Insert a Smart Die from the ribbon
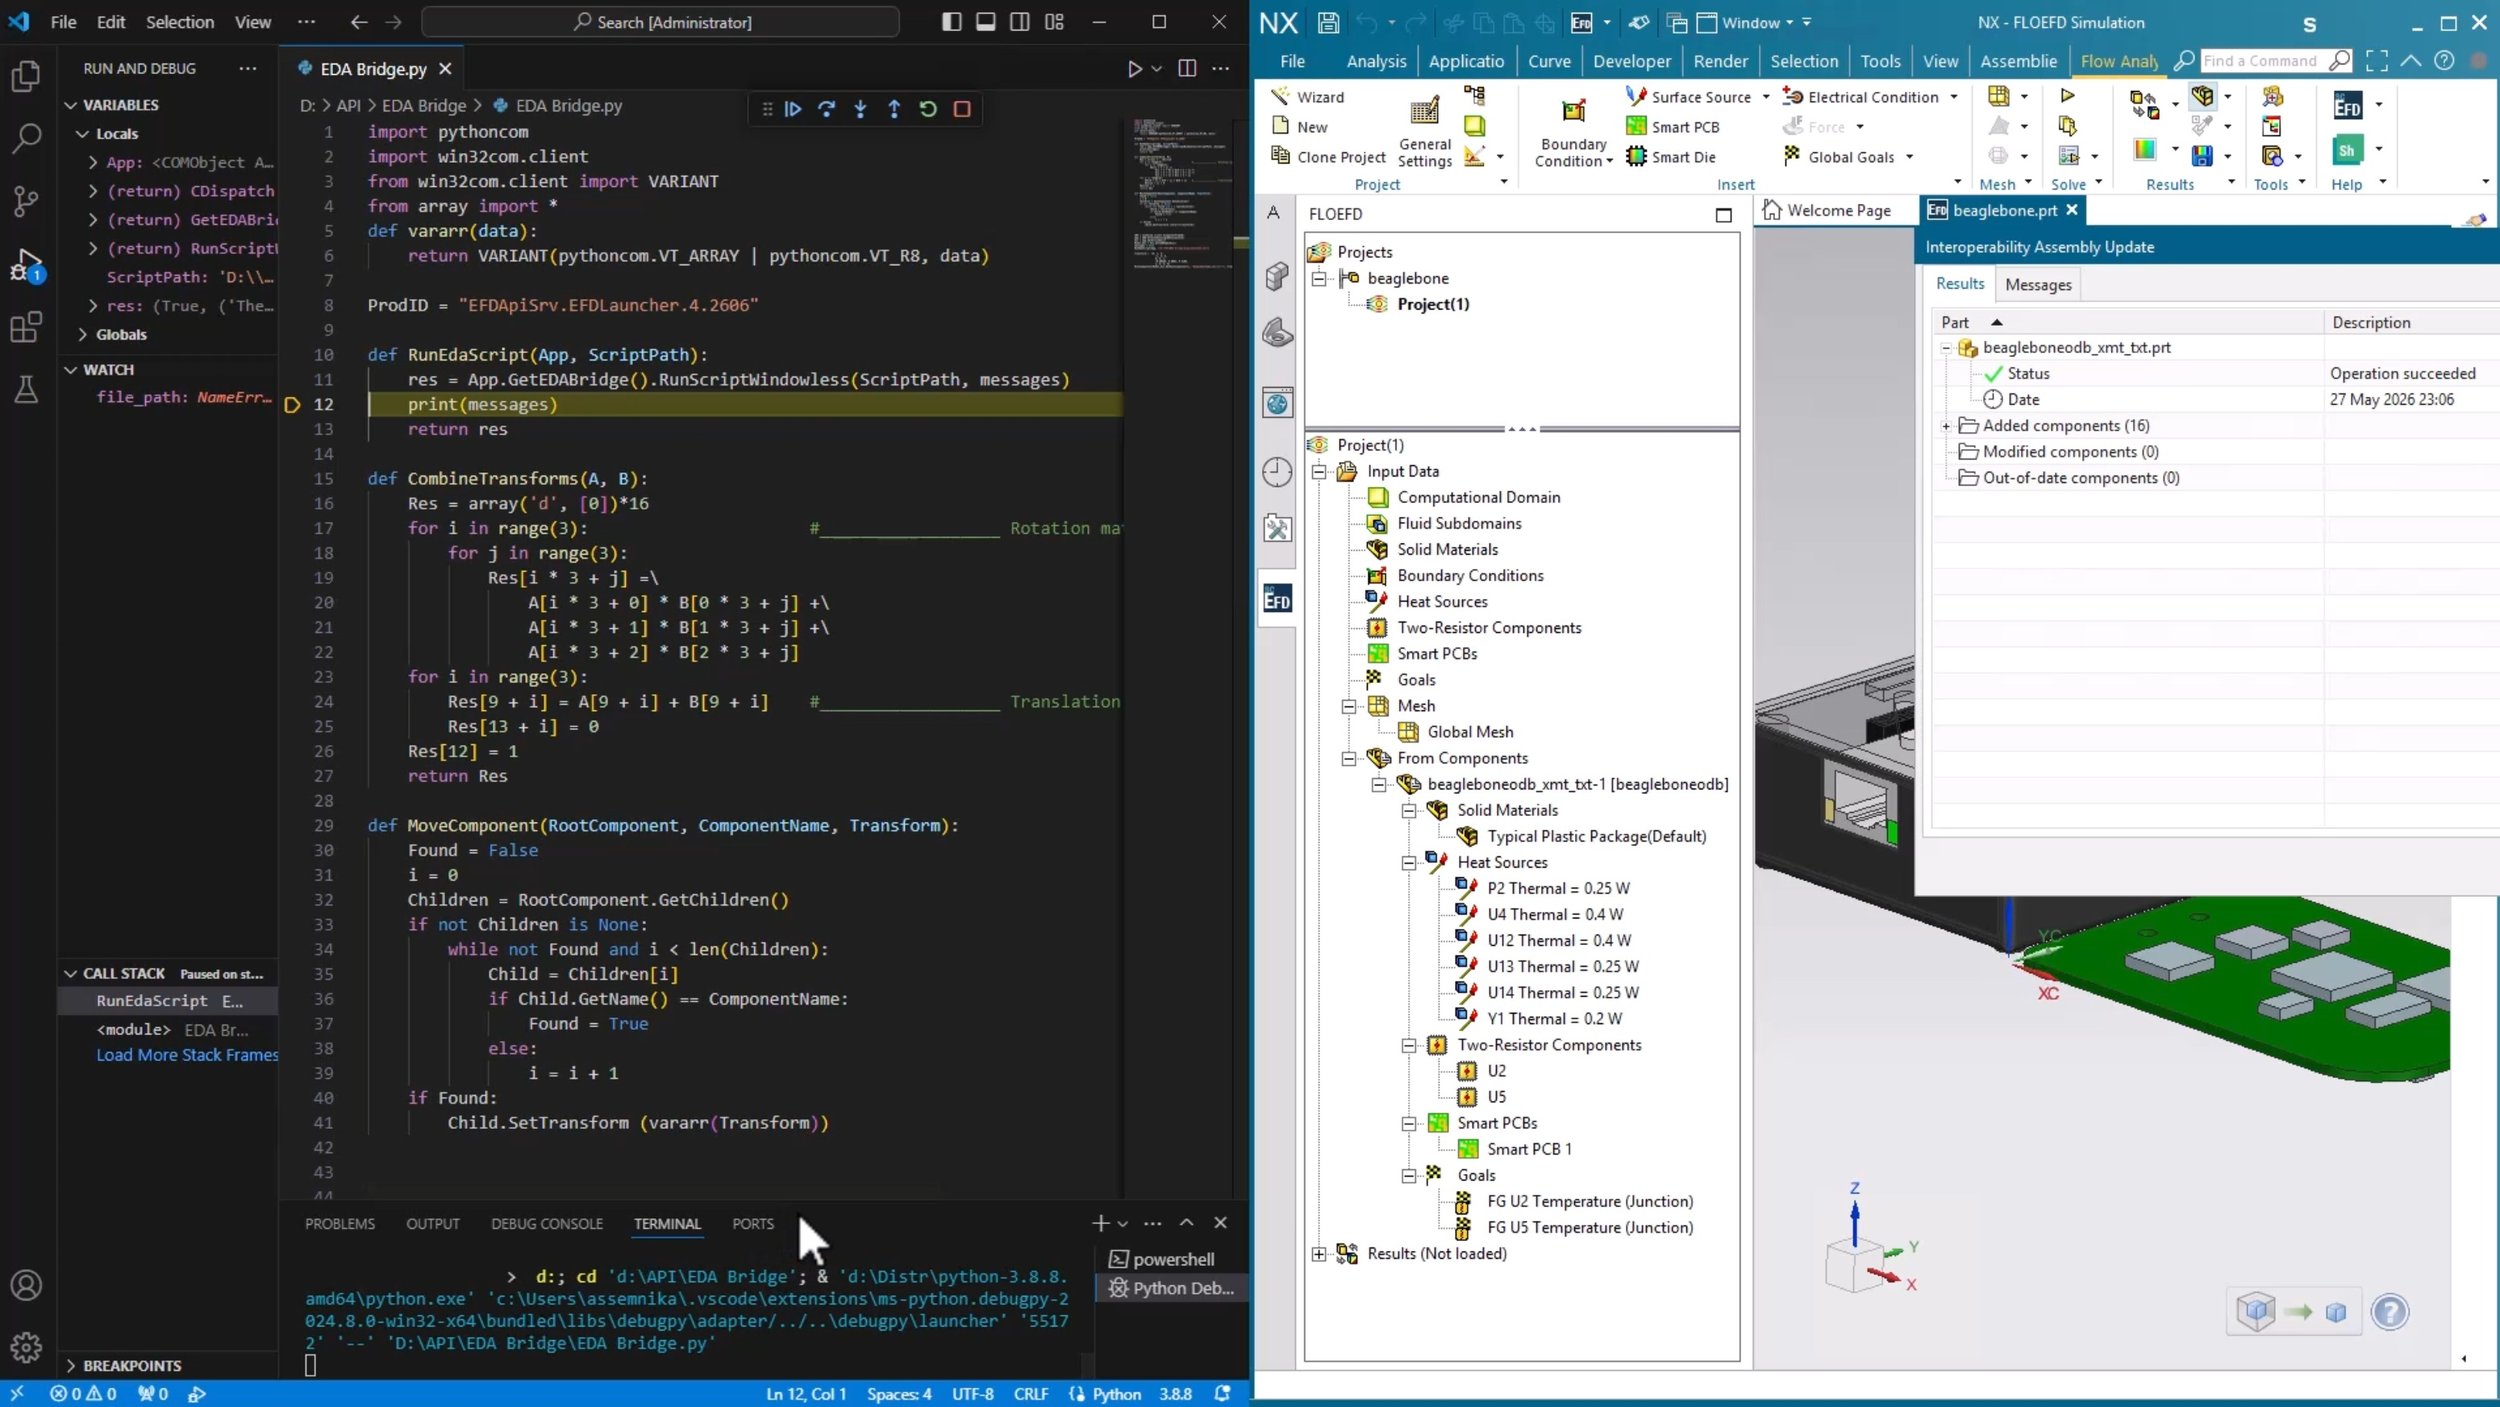Viewport: 2500px width, 1407px height. coord(1671,157)
